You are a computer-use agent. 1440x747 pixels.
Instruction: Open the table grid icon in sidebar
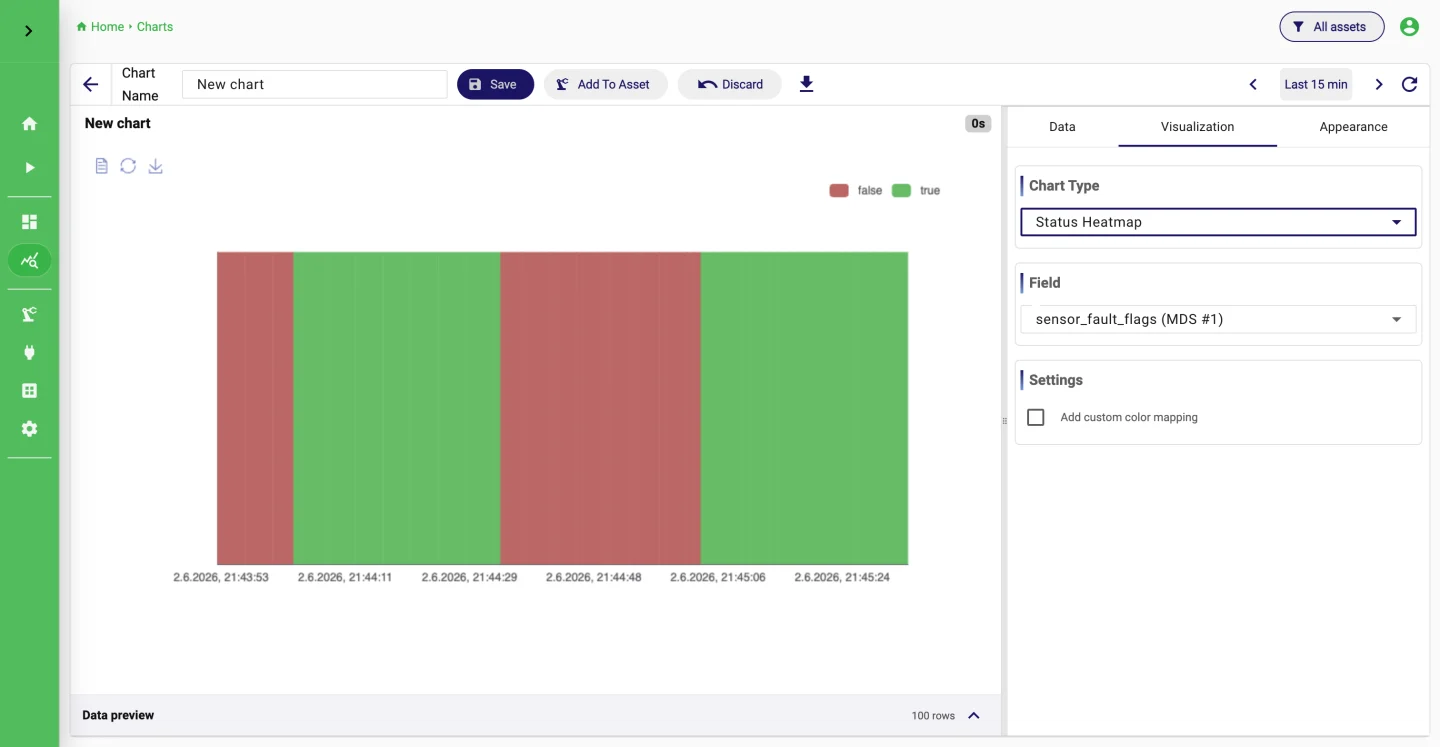pyautogui.click(x=29, y=390)
